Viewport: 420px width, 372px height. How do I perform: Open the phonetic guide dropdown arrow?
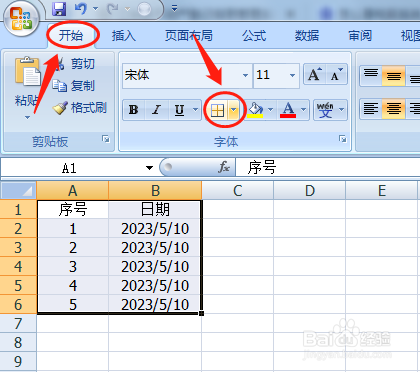pyautogui.click(x=342, y=110)
